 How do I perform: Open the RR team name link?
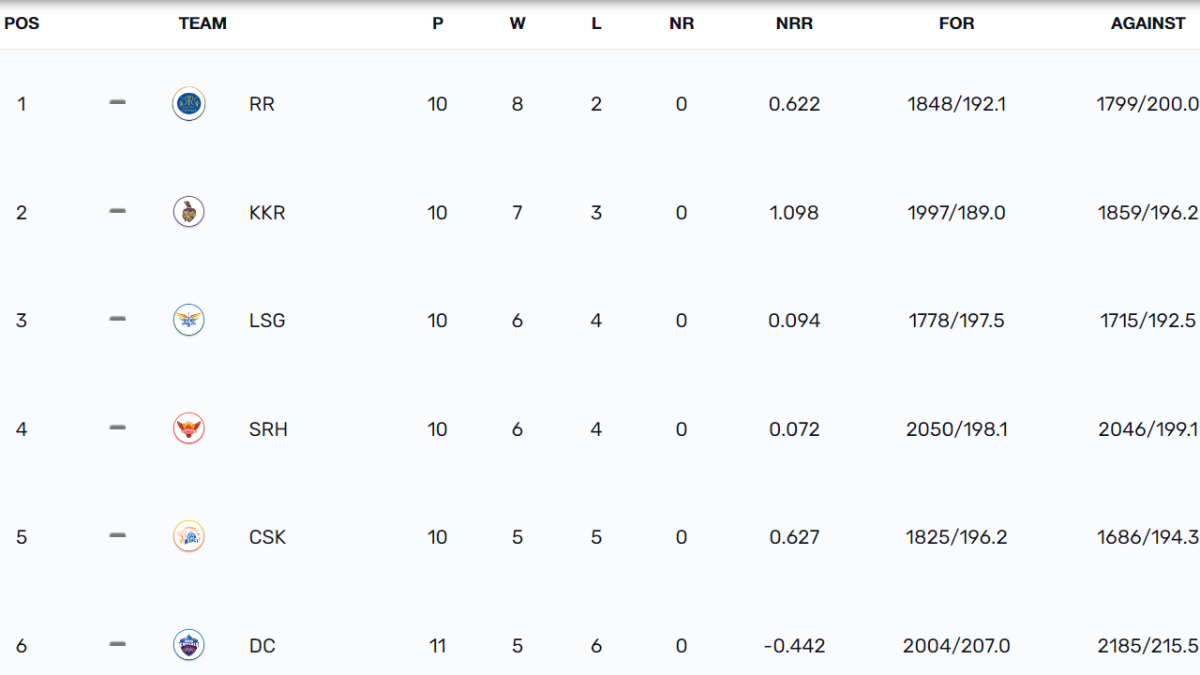click(262, 104)
